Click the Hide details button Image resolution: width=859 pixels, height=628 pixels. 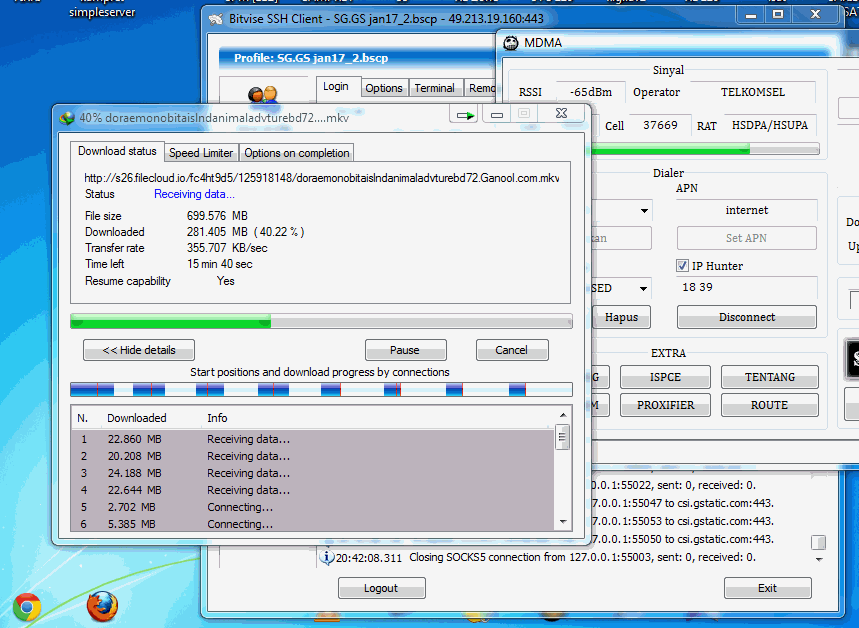point(139,350)
